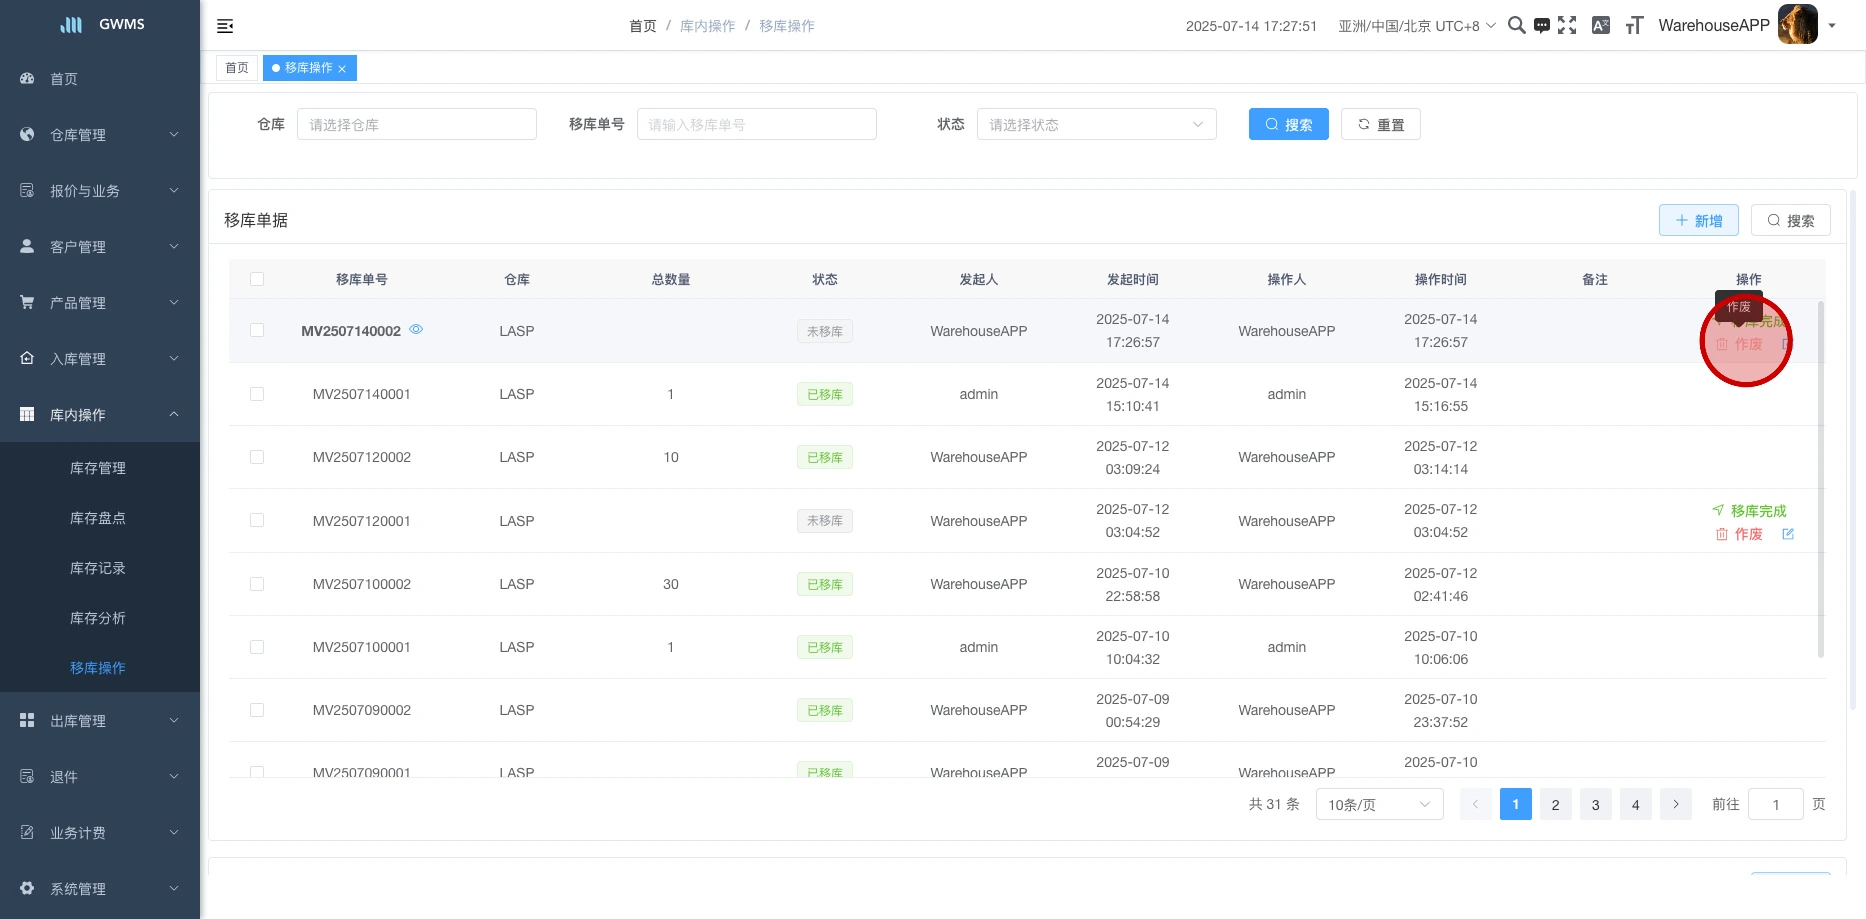This screenshot has height=919, width=1866.
Task: Open the 10条/页 page size dropdown
Action: pos(1379,804)
